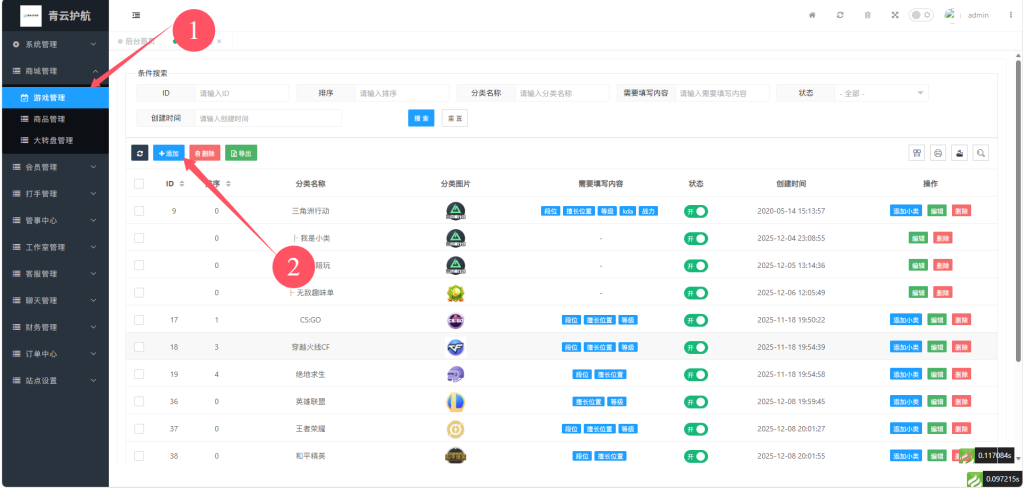Expand the 工作室管理 sidebar menu
1024x489 pixels.
54,247
